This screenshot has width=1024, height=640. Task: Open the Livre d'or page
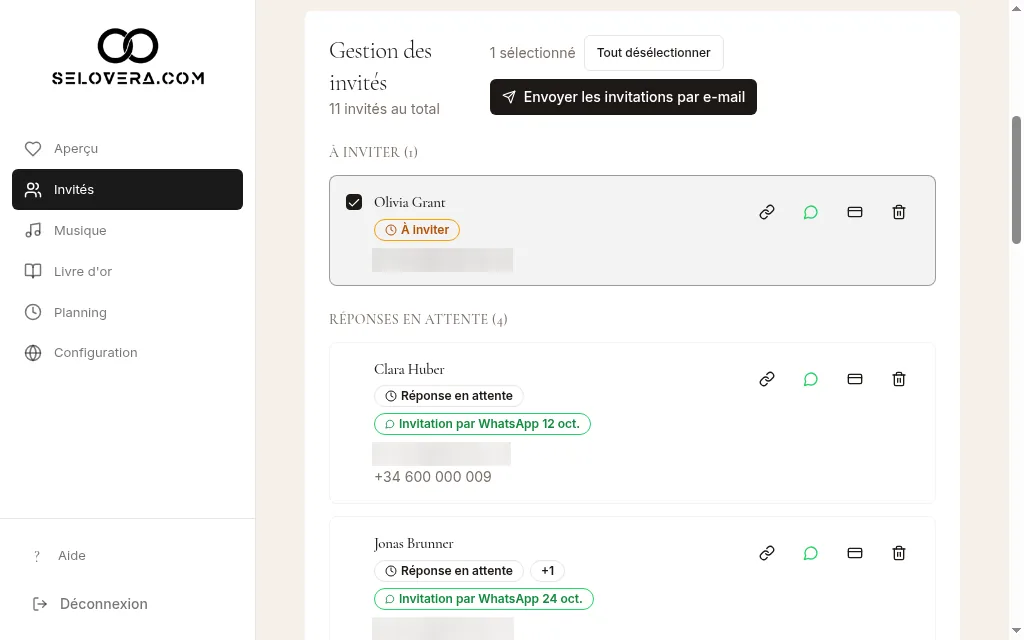127,271
